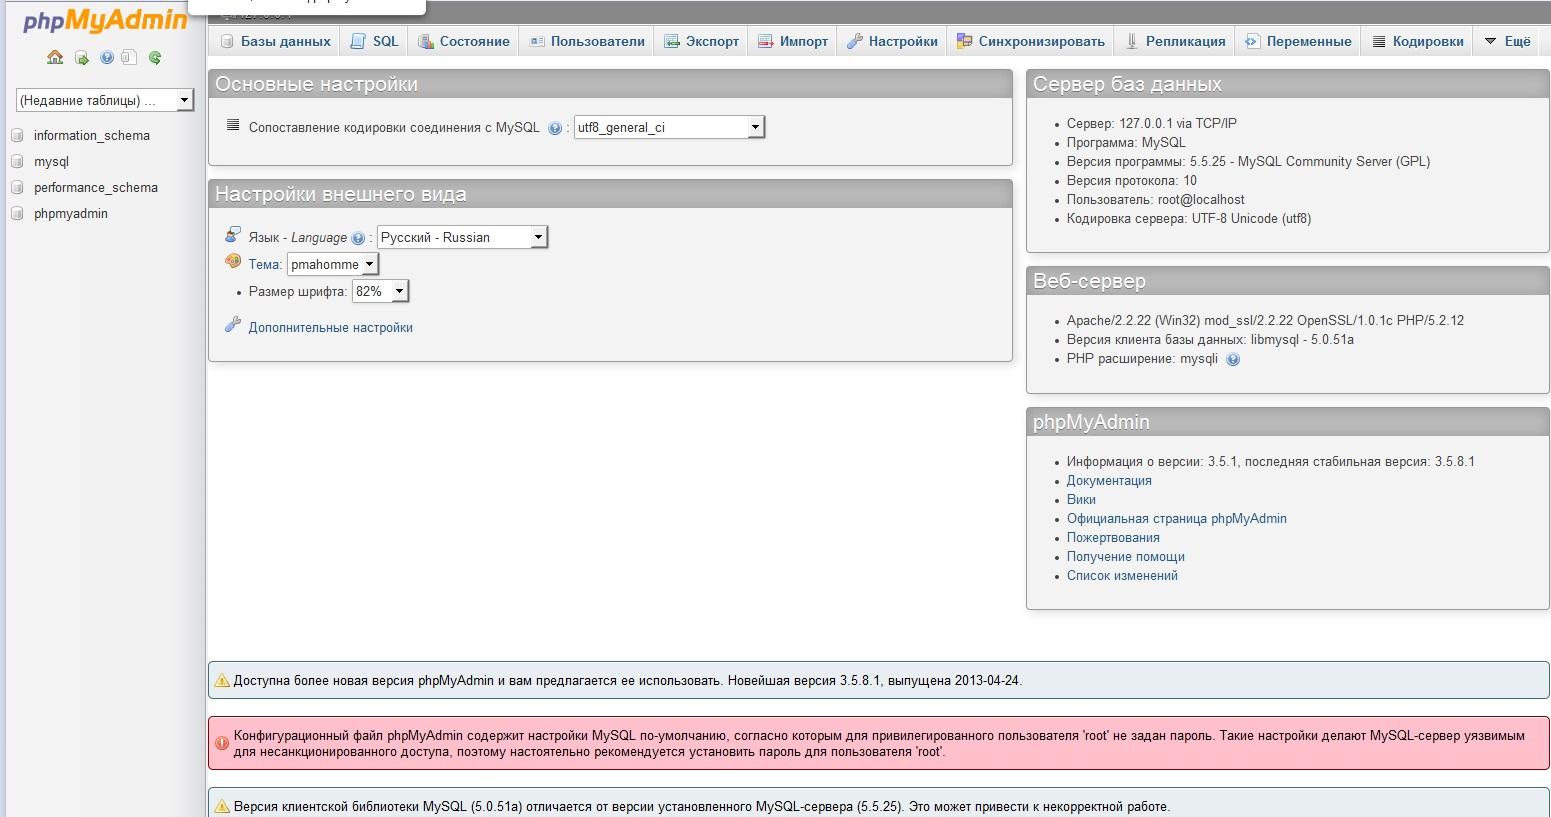Open the Вики link
The height and width of the screenshot is (817, 1551).
coord(1081,500)
